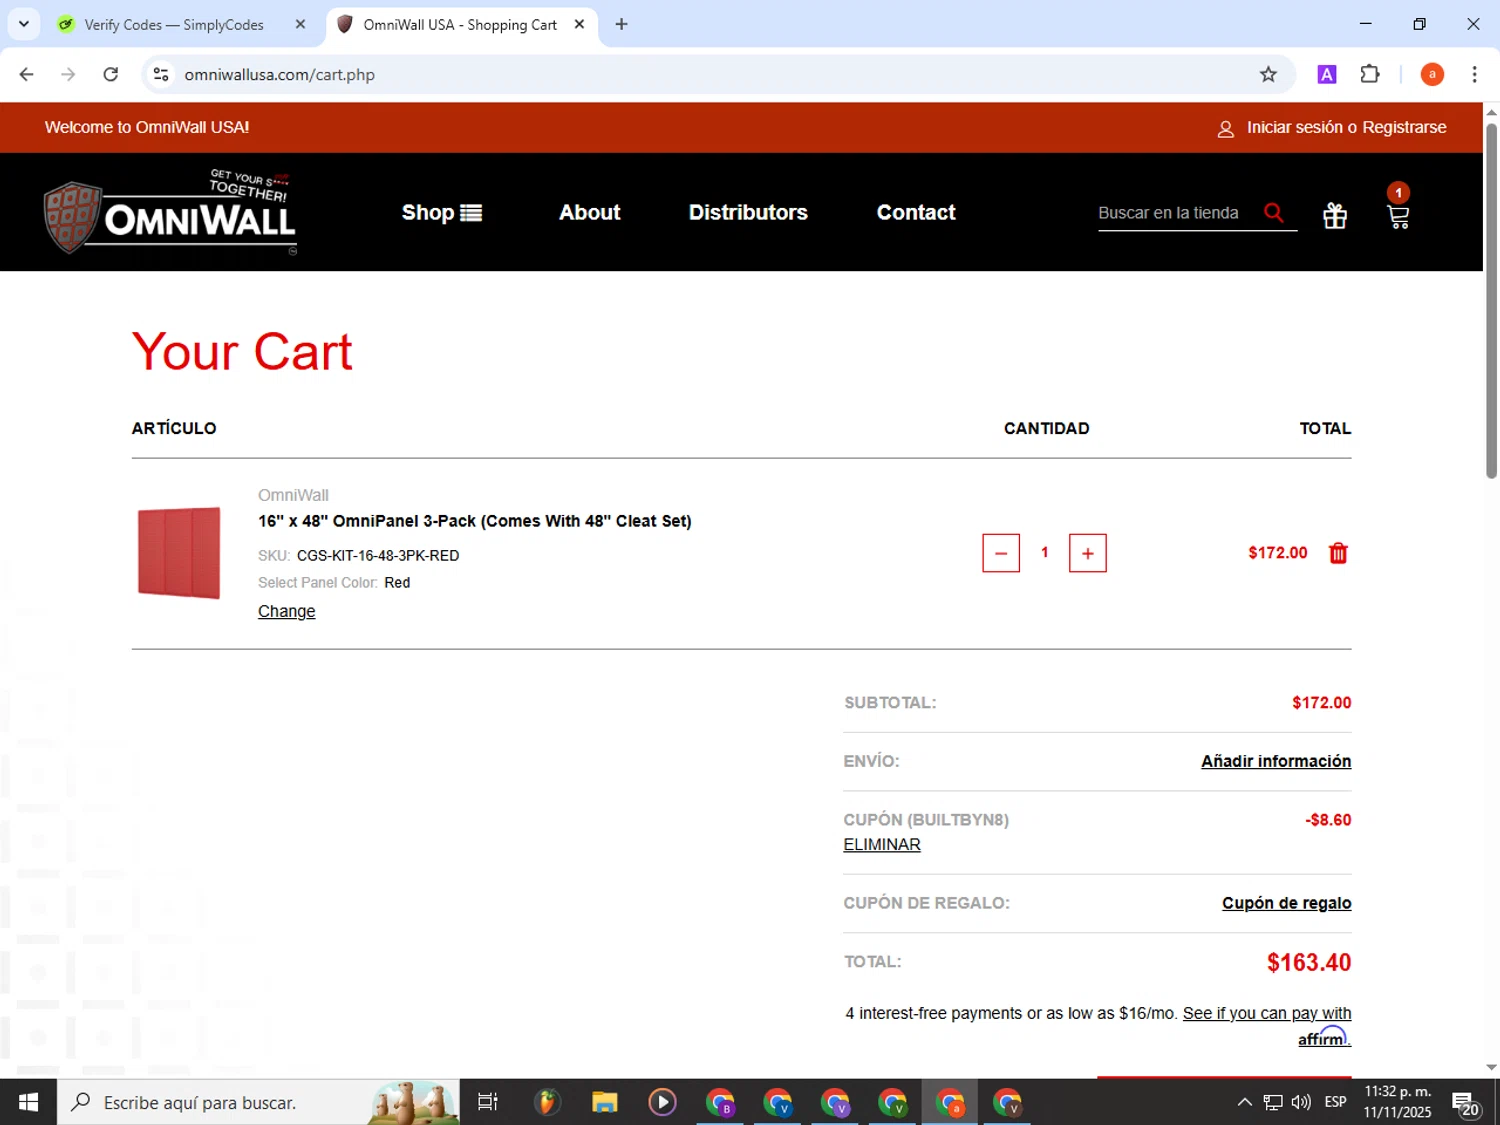Open the Contact page
Image resolution: width=1500 pixels, height=1125 pixels.
coord(916,212)
